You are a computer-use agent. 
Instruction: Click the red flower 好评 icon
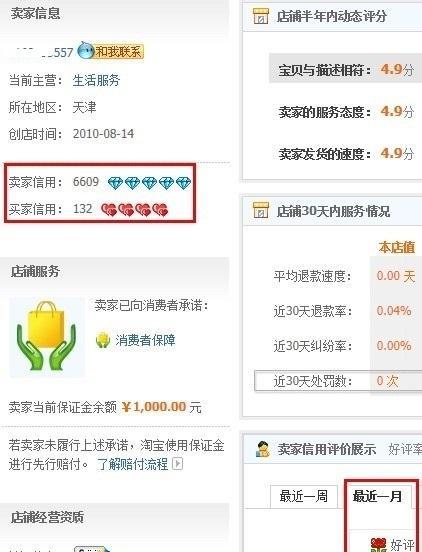[378, 545]
